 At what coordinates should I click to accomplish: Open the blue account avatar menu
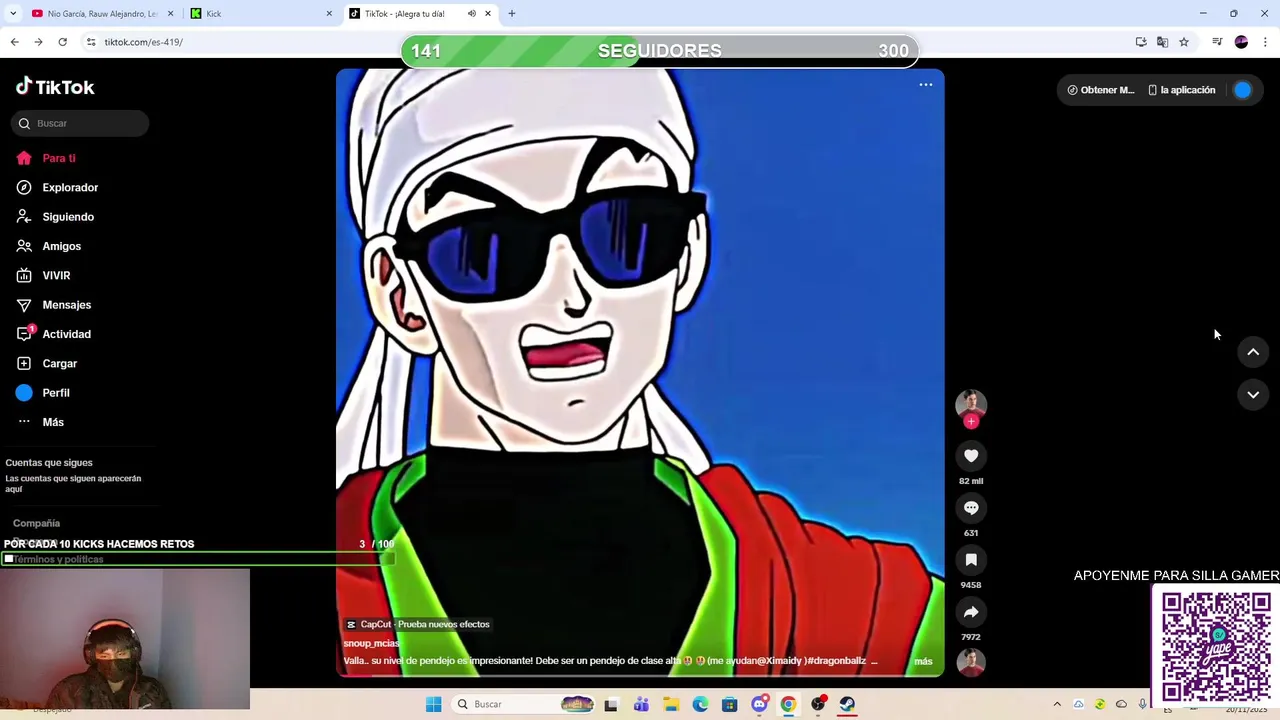(x=1242, y=90)
